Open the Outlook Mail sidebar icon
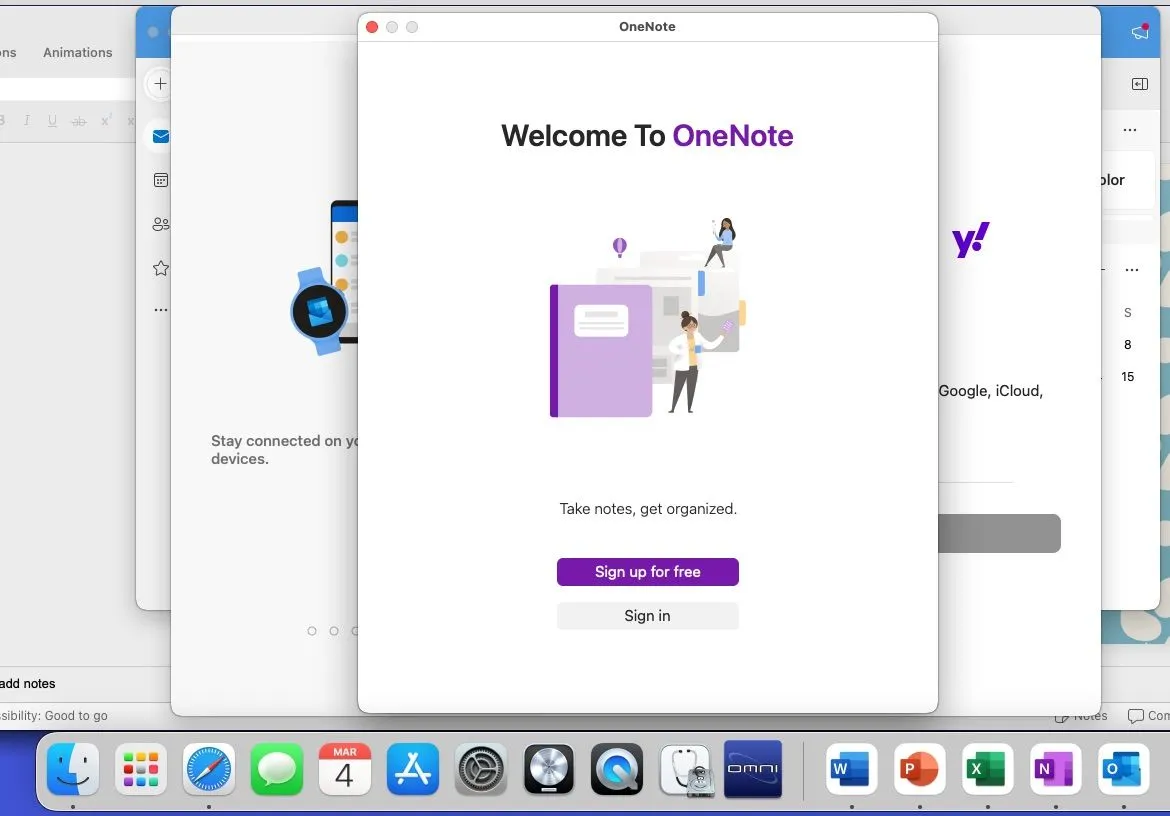 point(160,136)
